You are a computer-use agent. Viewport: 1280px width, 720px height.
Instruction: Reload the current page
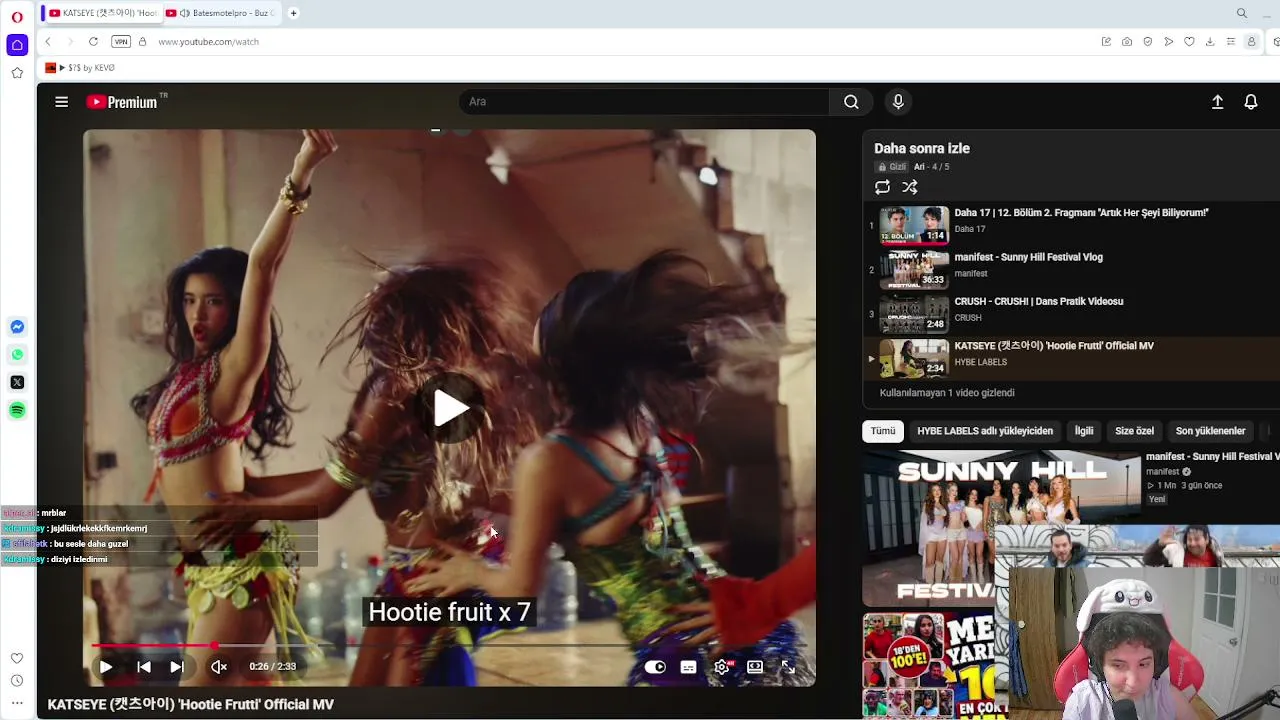coord(93,42)
